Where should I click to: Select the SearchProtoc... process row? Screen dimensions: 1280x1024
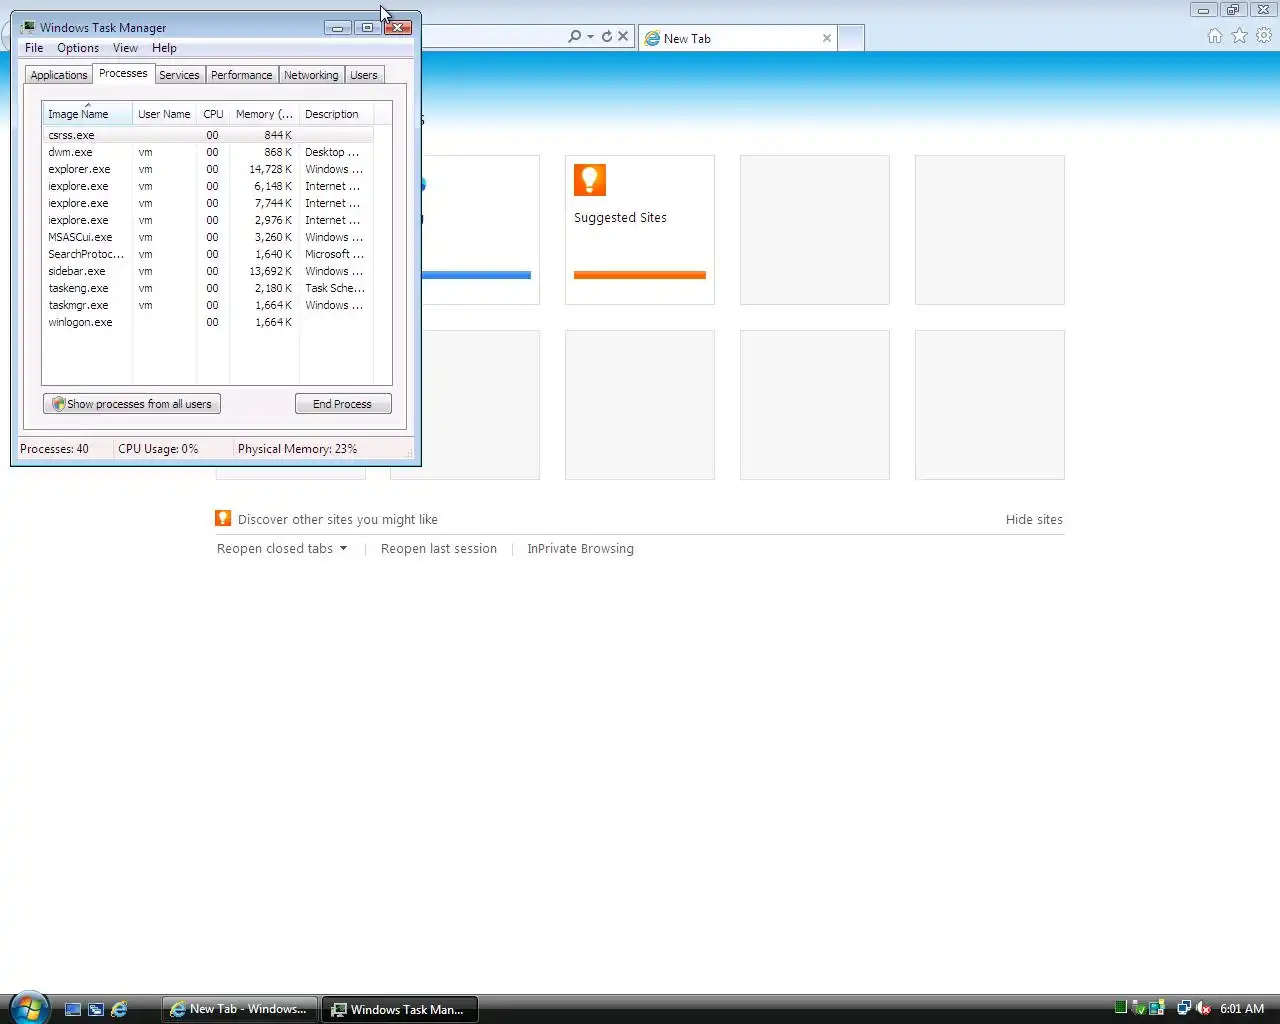pos(208,254)
